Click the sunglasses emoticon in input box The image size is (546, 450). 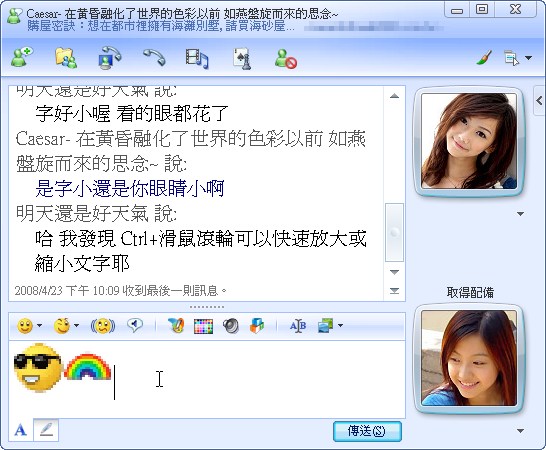(37, 368)
